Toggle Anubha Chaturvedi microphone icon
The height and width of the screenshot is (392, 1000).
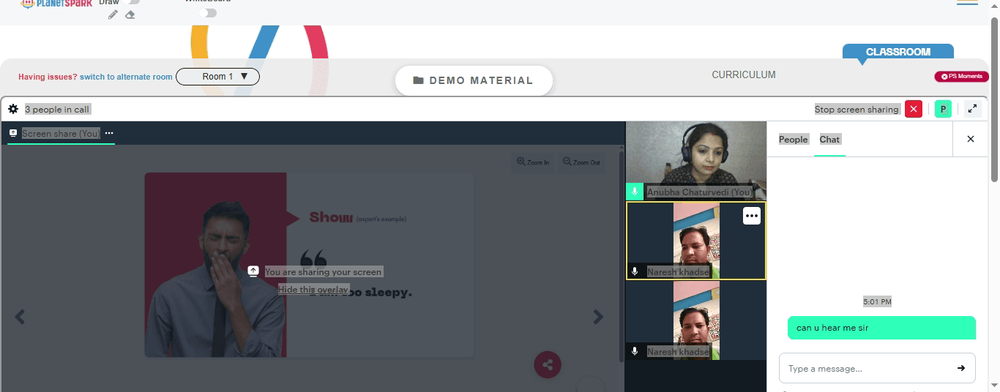[x=635, y=192]
